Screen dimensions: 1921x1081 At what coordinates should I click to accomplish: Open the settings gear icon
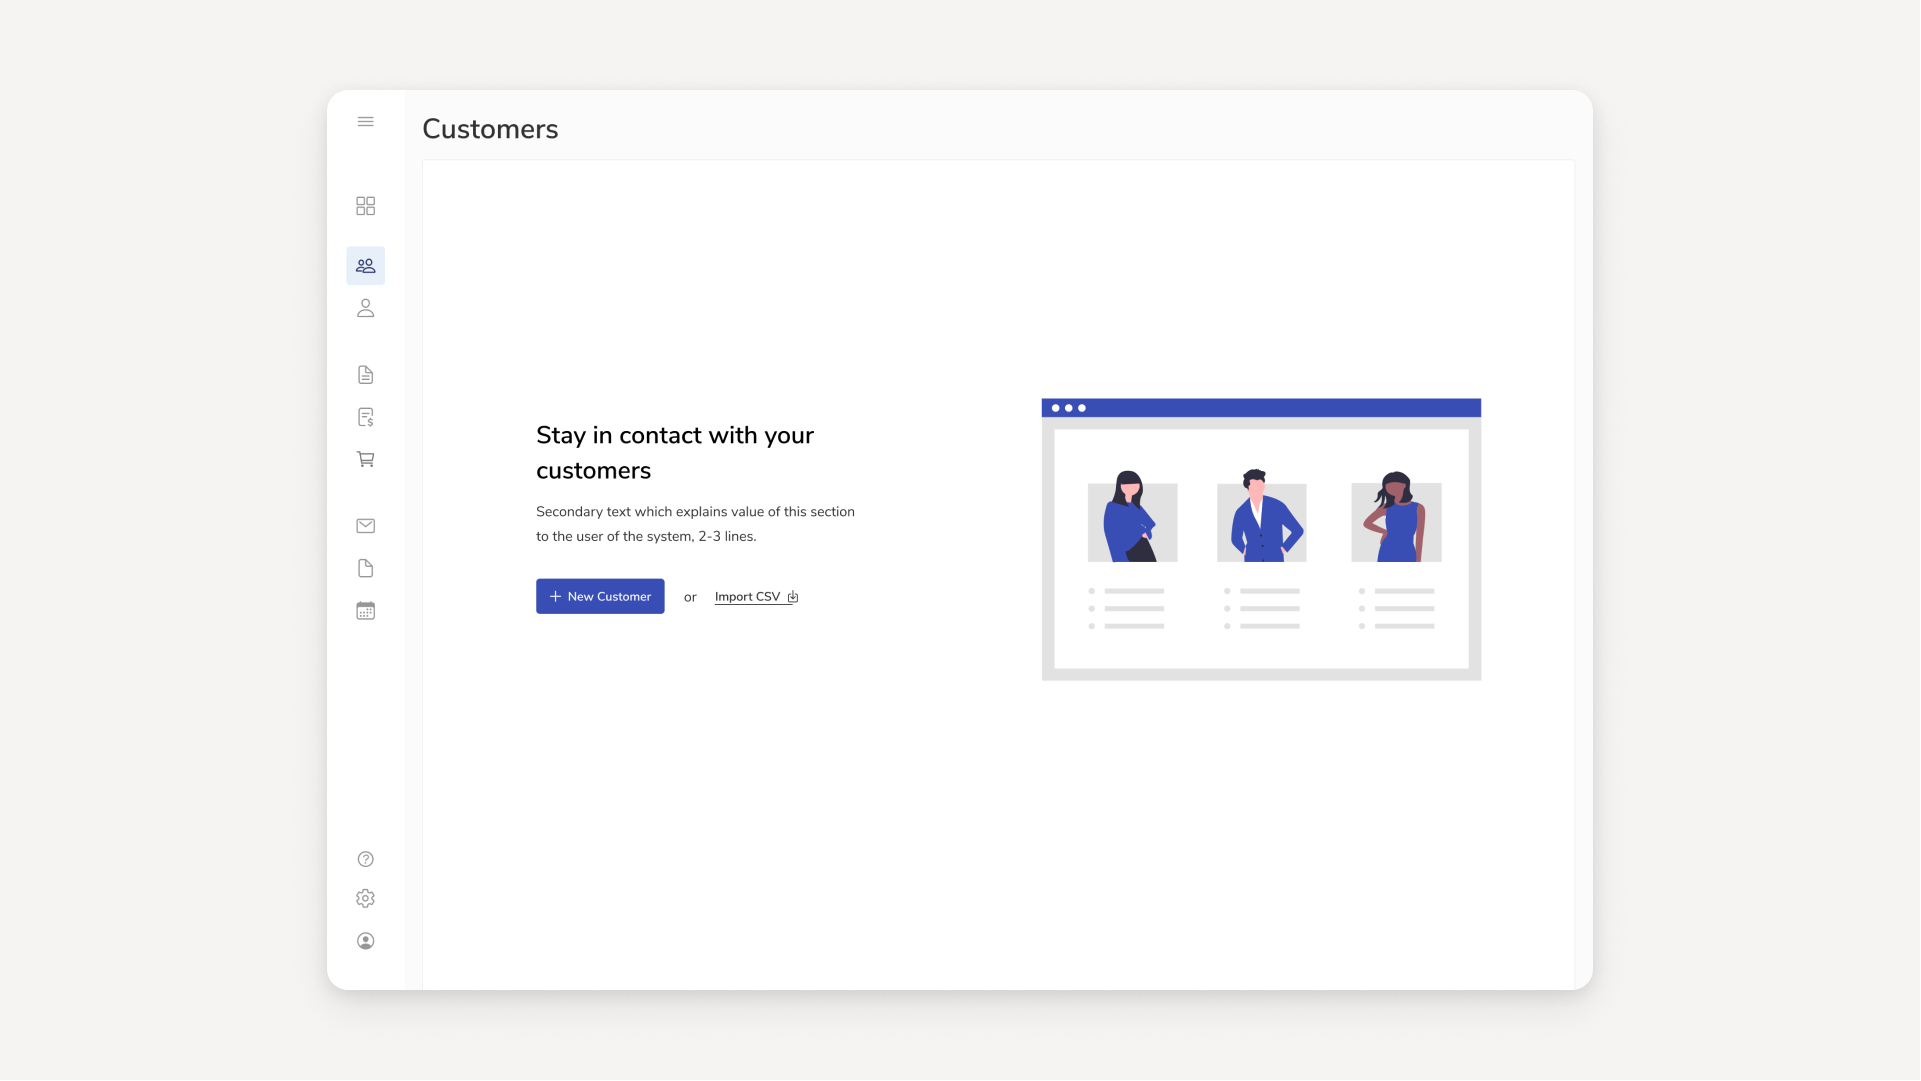pyautogui.click(x=365, y=898)
